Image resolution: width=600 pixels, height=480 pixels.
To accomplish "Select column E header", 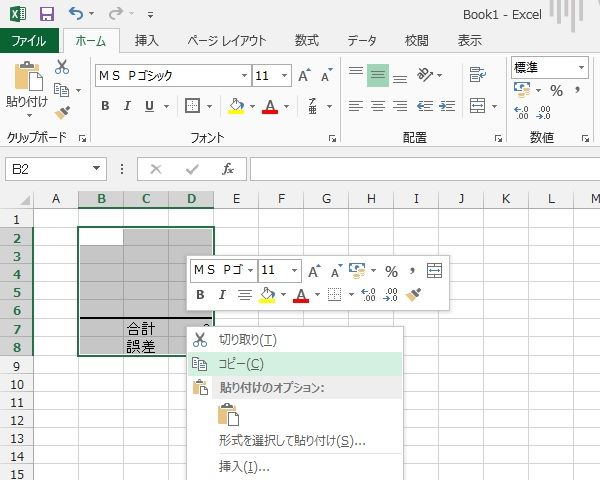I will coord(236,199).
